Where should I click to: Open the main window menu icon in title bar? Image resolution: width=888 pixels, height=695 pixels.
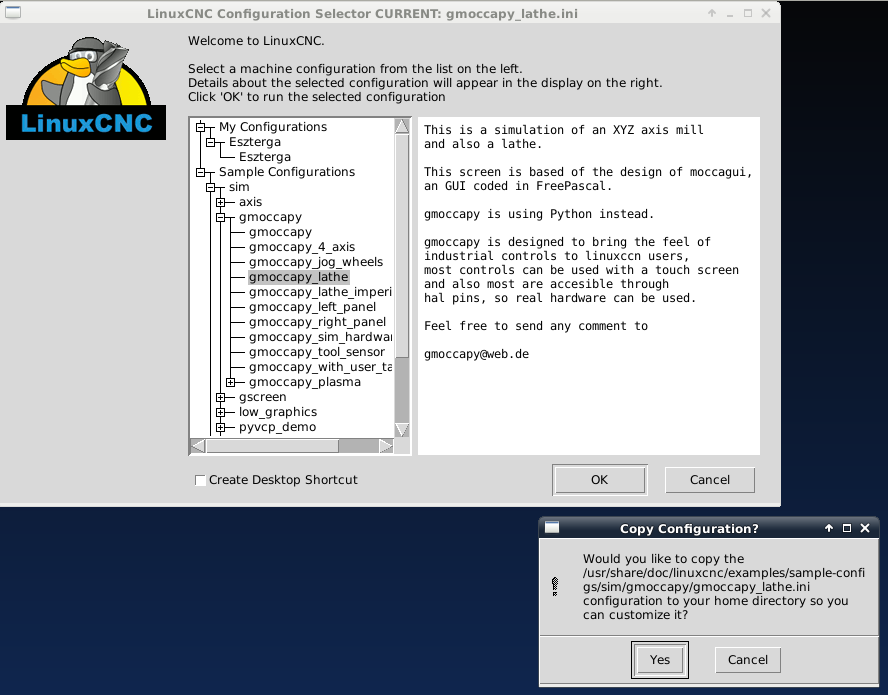point(12,14)
